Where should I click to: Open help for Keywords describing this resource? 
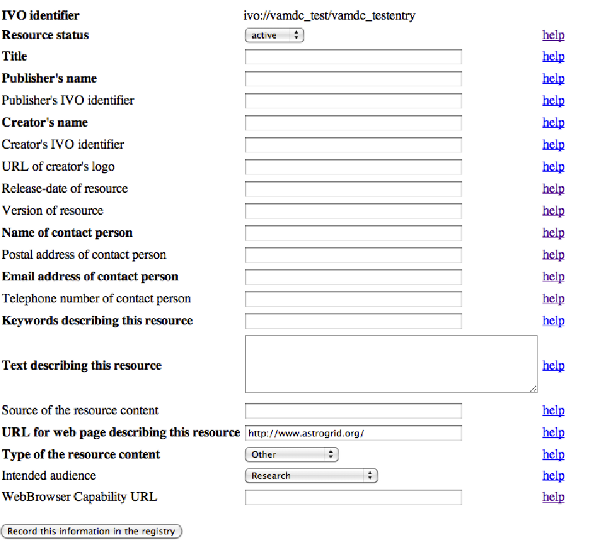[x=553, y=321]
